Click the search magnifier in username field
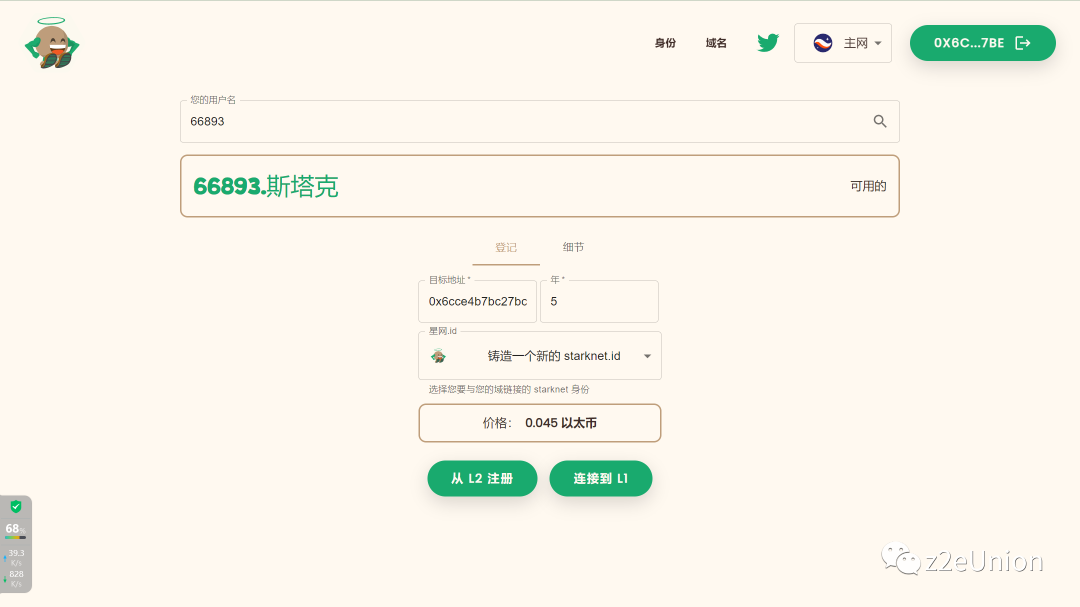The width and height of the screenshot is (1080, 607). point(879,120)
